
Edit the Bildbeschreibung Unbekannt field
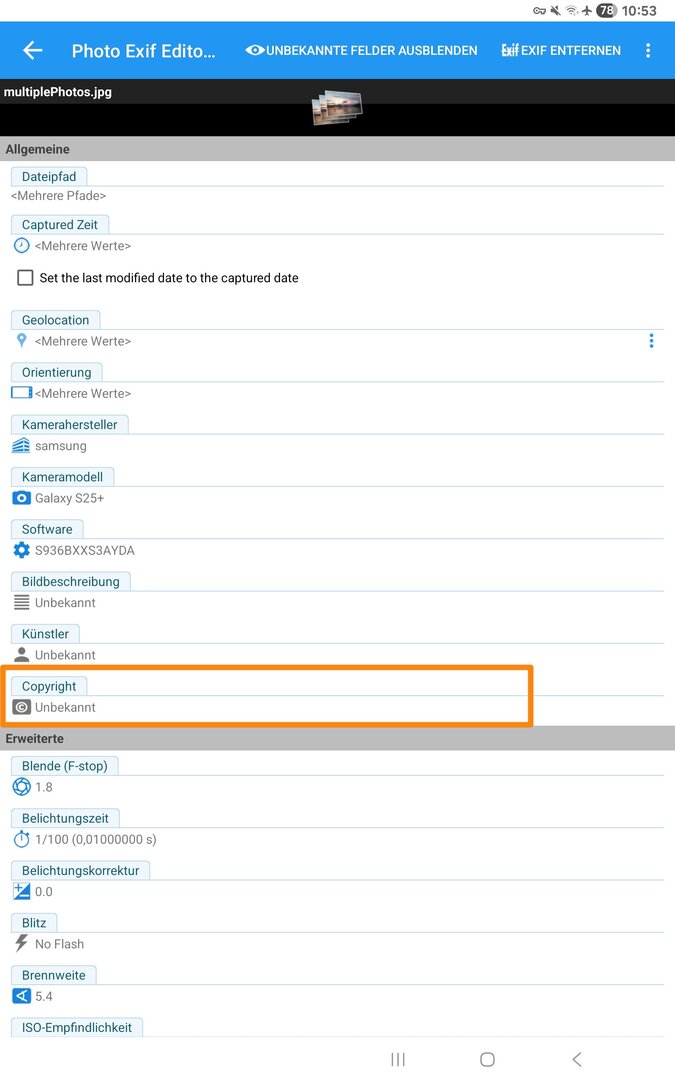point(66,603)
